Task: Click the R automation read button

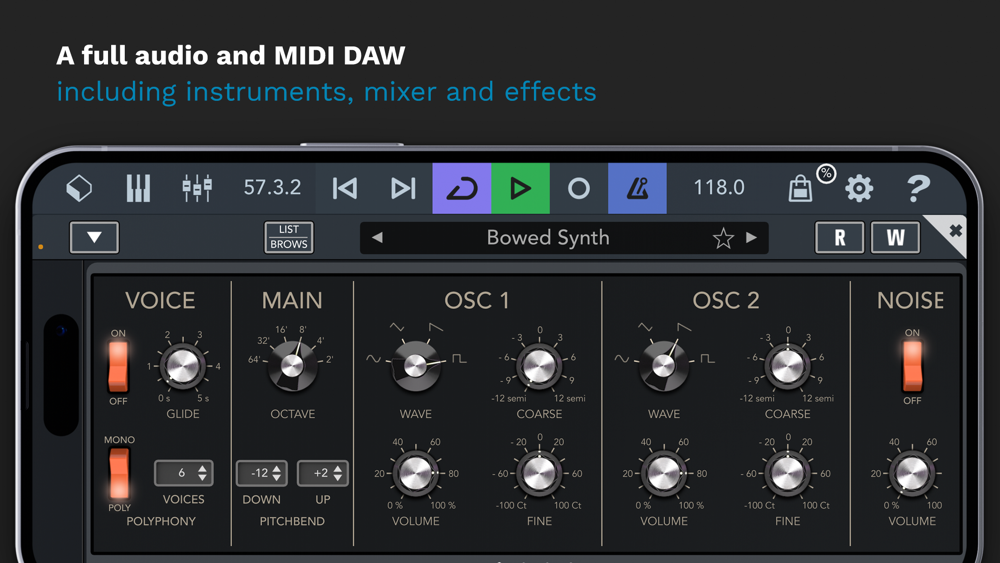Action: point(840,238)
